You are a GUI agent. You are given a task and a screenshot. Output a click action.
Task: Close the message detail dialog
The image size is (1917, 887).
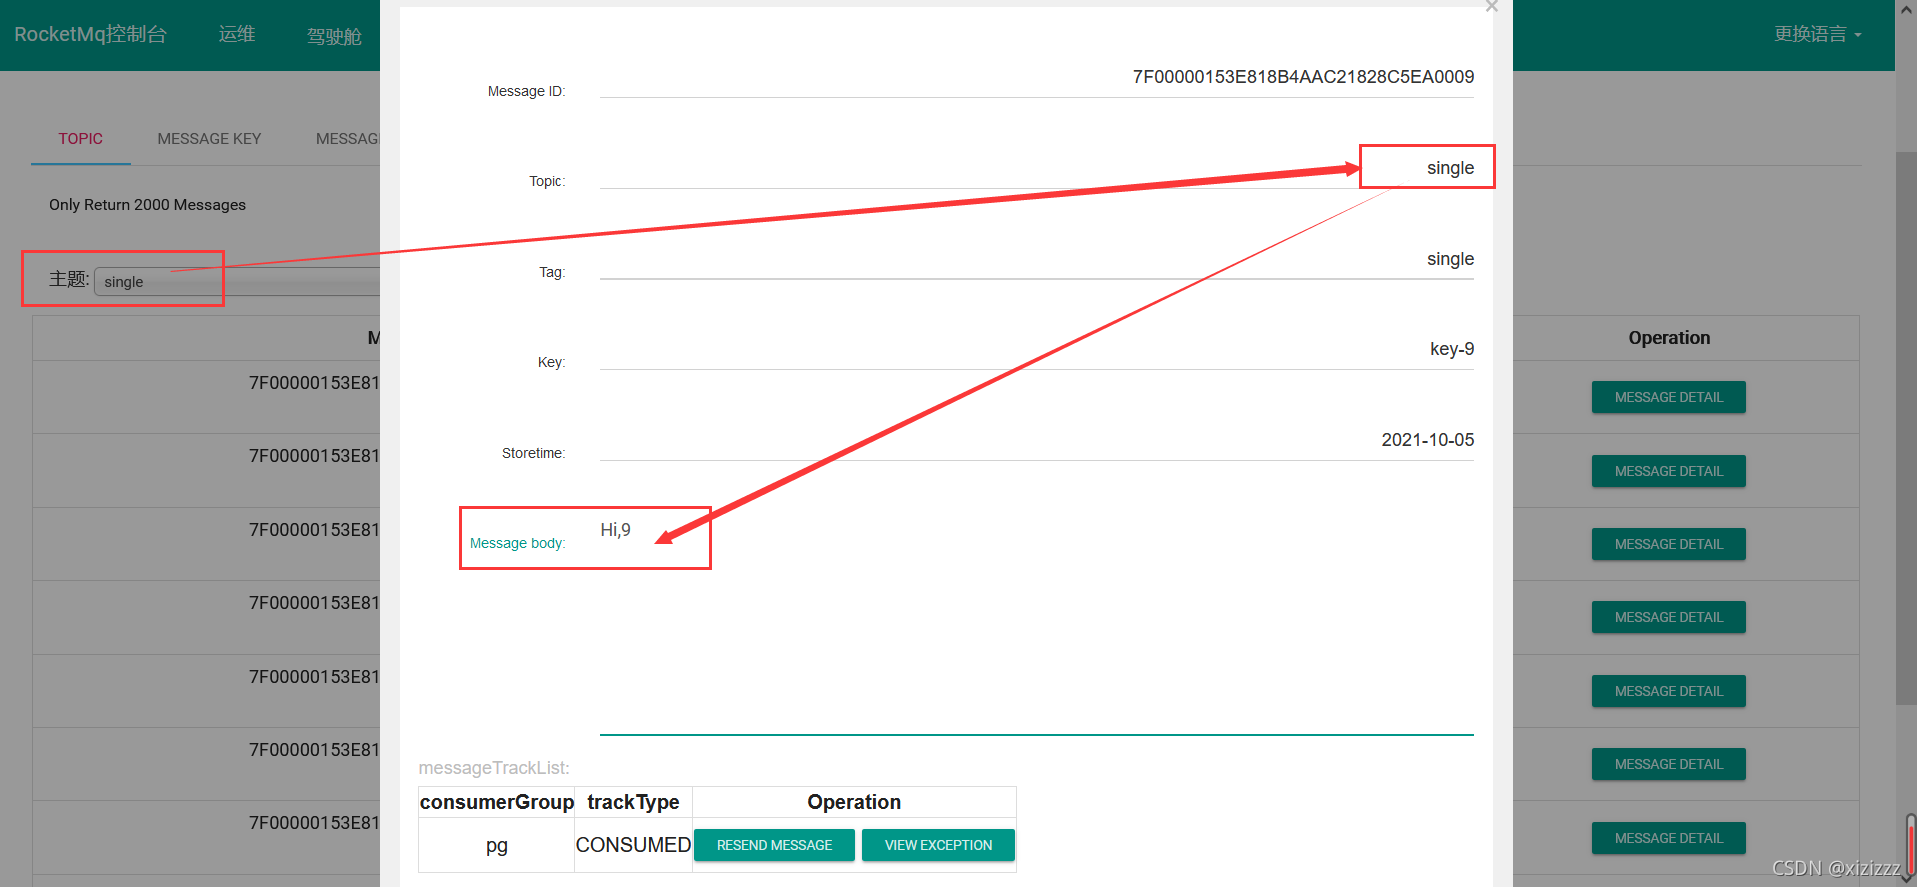click(x=1491, y=6)
